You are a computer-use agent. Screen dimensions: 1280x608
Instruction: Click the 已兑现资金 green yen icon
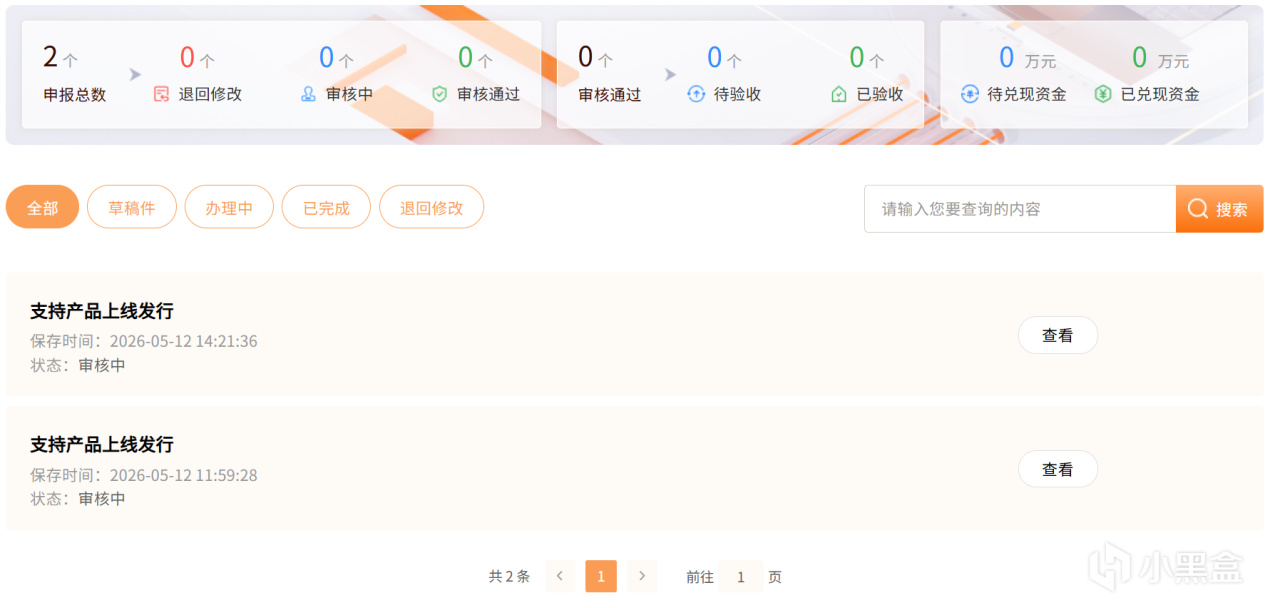click(x=1103, y=94)
